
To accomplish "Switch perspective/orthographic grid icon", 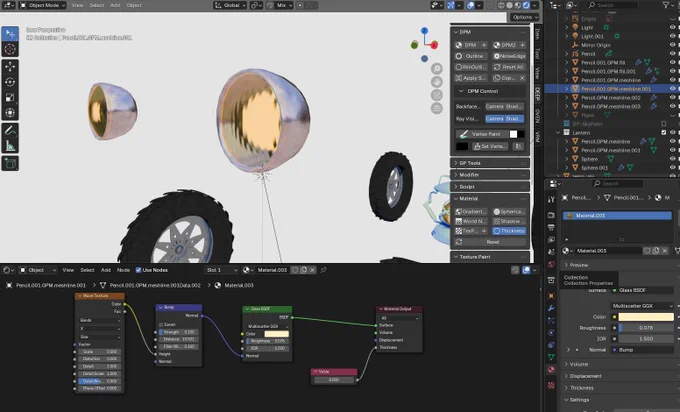I will pyautogui.click(x=437, y=108).
